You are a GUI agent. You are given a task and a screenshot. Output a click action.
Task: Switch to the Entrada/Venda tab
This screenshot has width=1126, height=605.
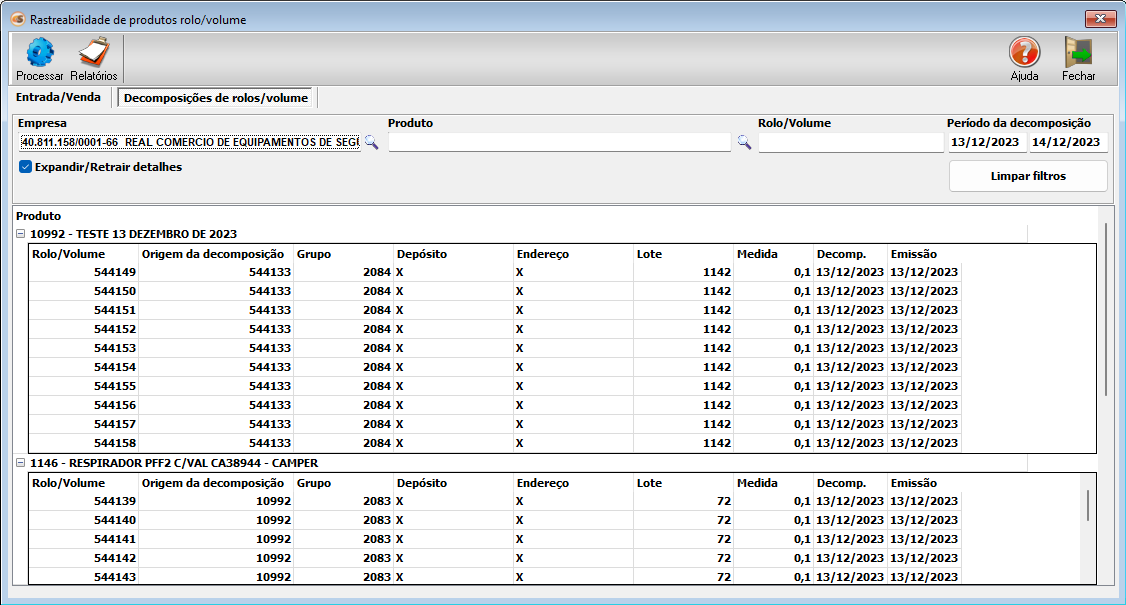click(57, 98)
